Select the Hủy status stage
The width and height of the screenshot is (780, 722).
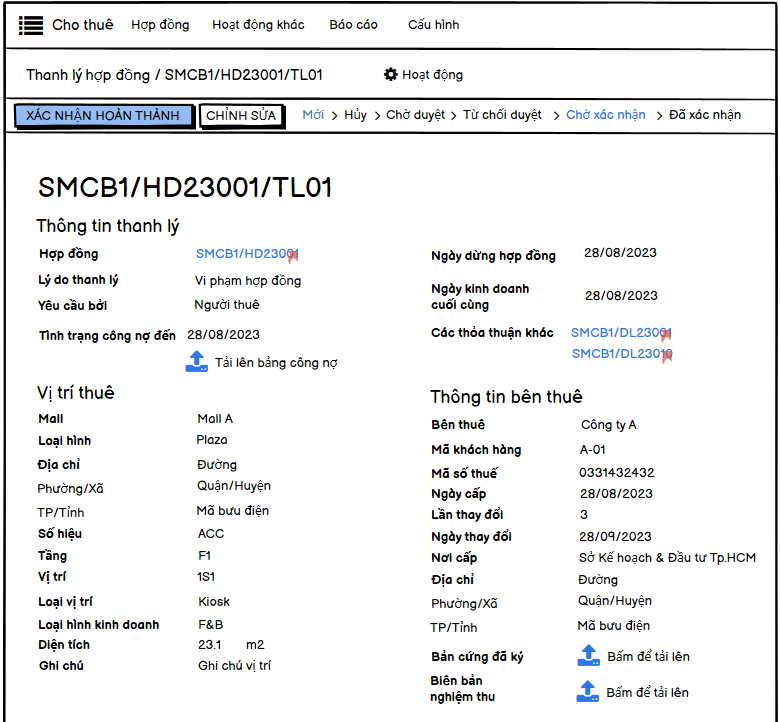pos(355,115)
